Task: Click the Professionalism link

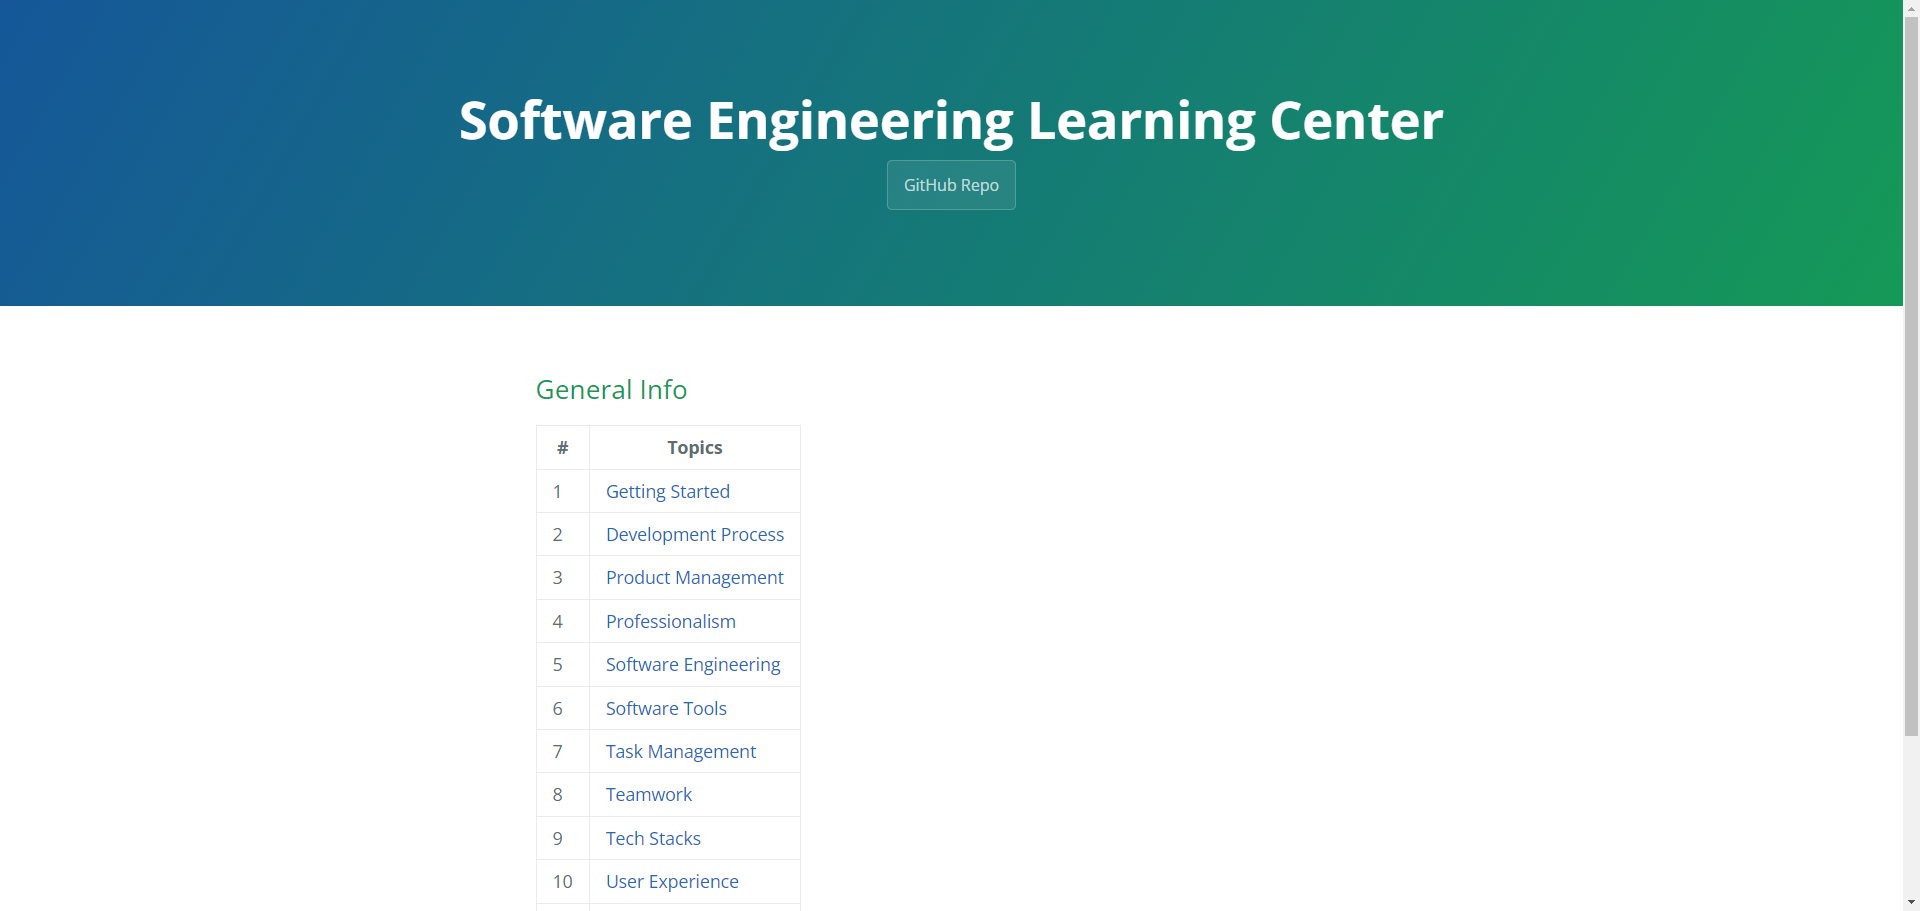Action: 670,622
